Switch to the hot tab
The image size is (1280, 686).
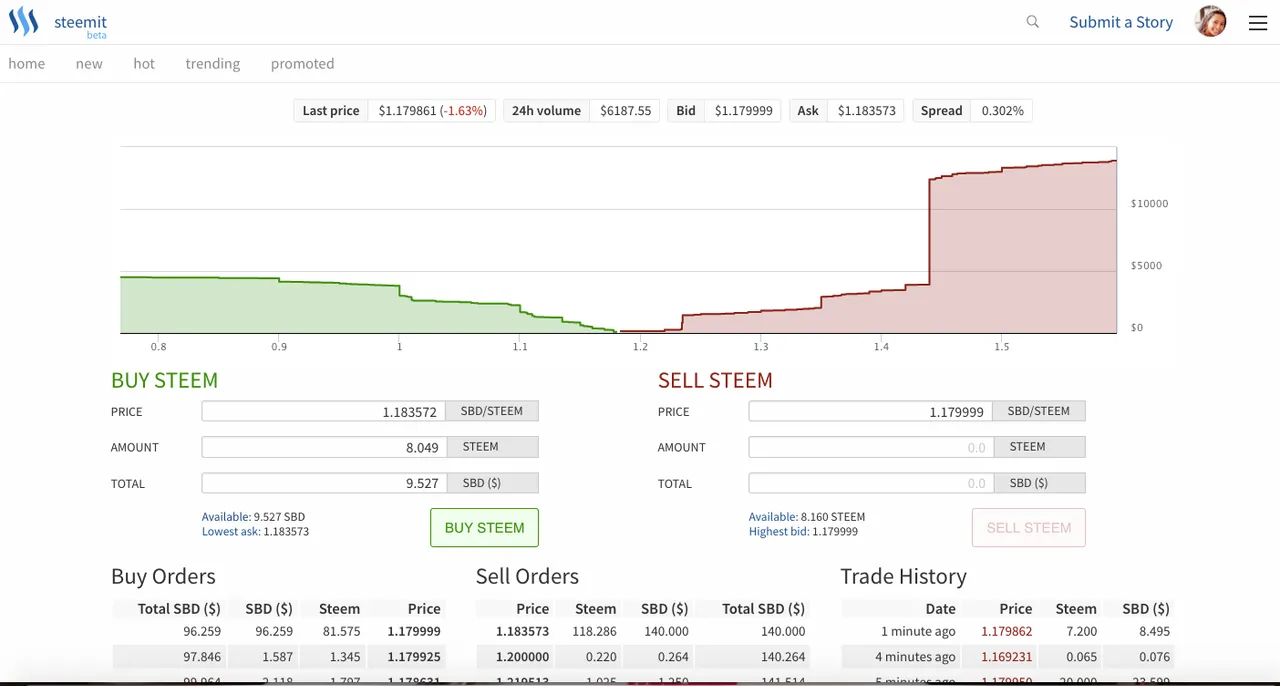144,63
